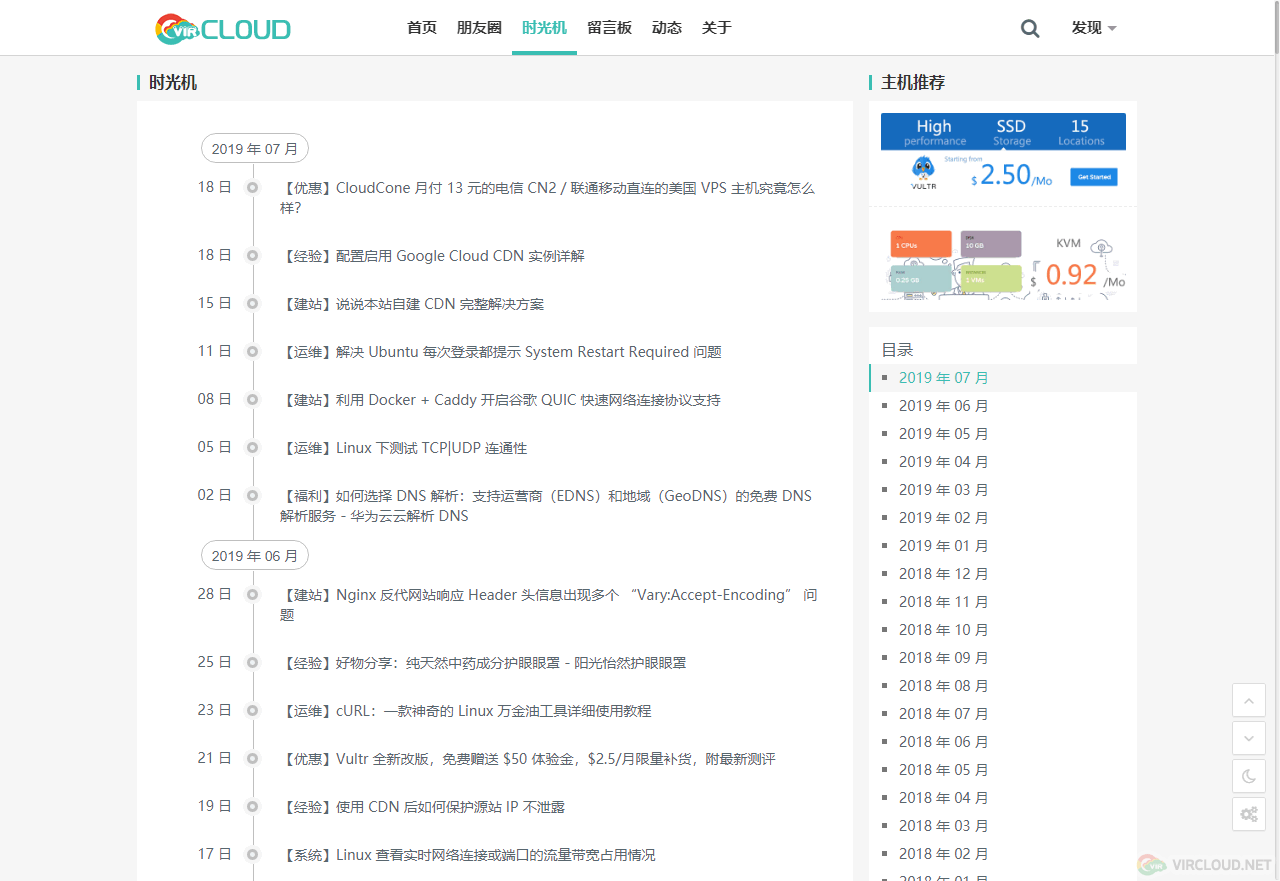Click the timeline dot beside 15 日

point(253,304)
